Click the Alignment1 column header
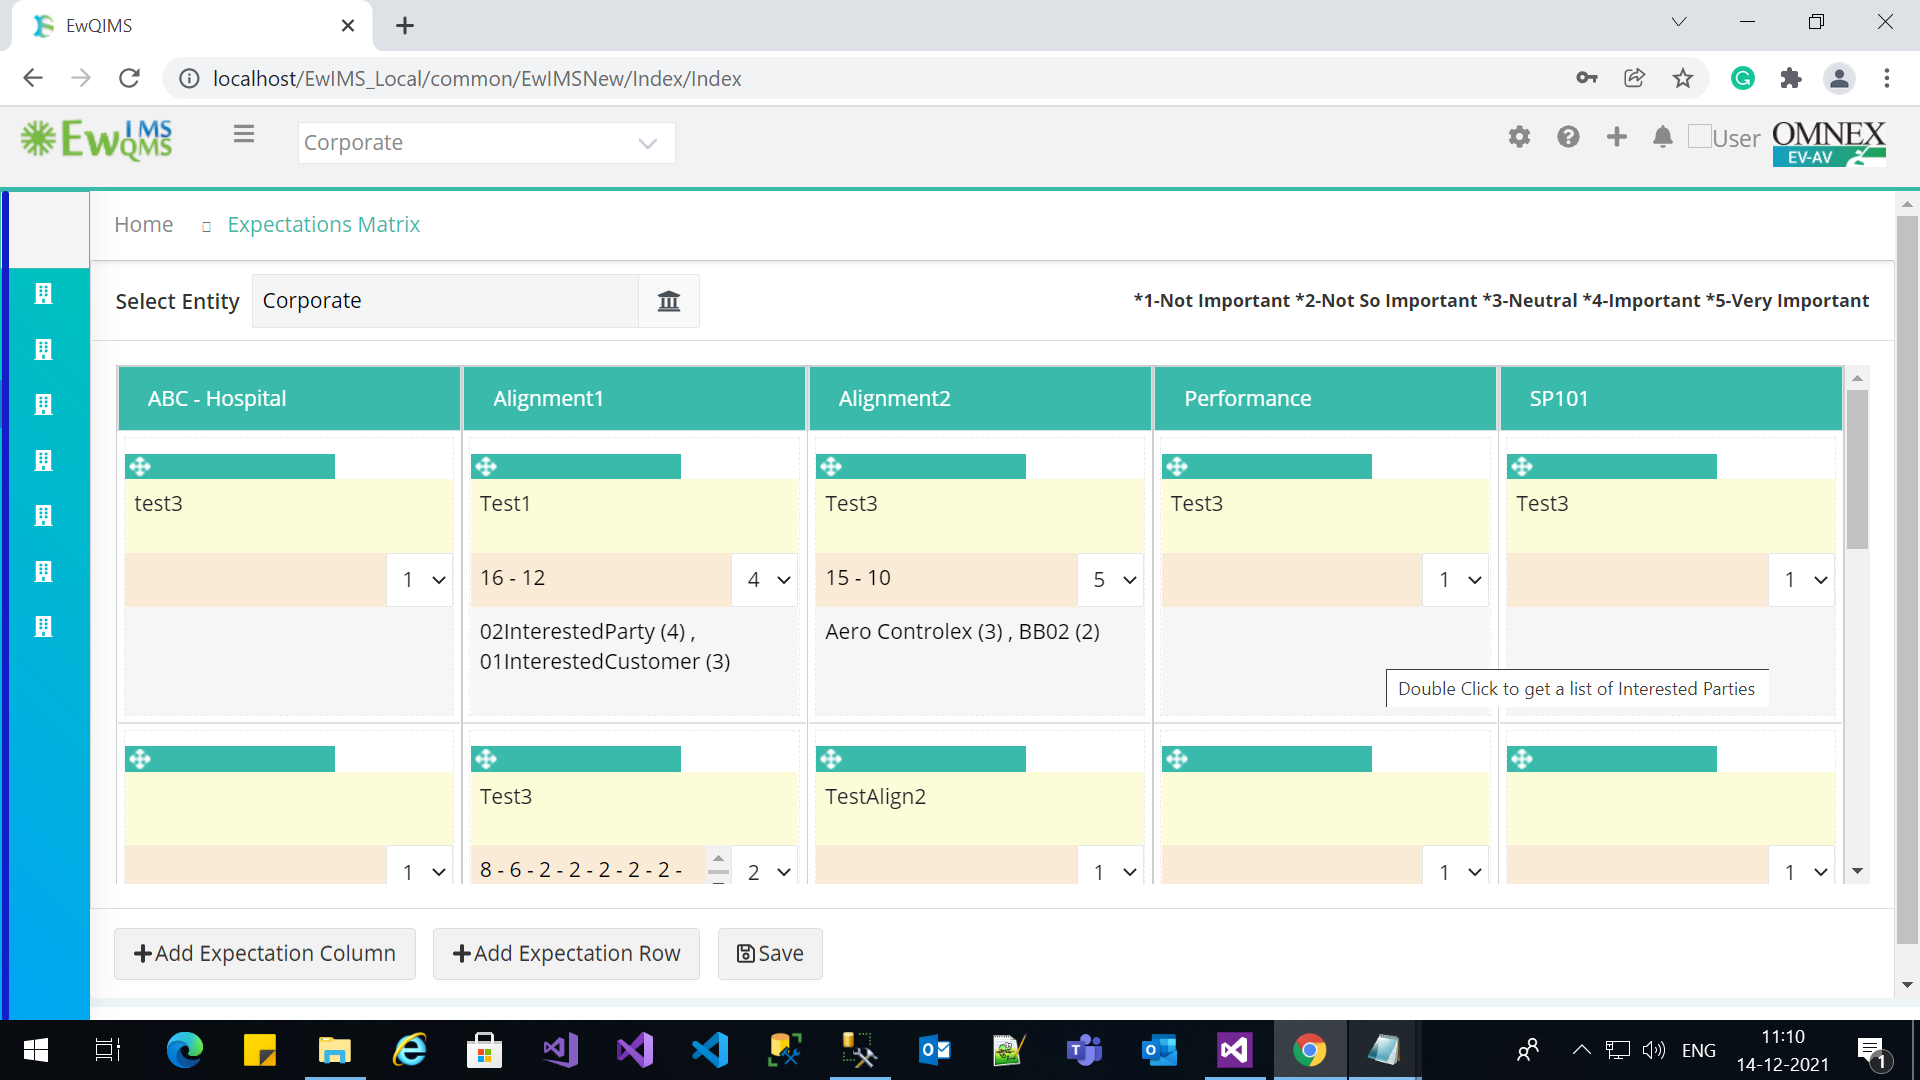Viewport: 1920px width, 1080px height. [x=635, y=398]
